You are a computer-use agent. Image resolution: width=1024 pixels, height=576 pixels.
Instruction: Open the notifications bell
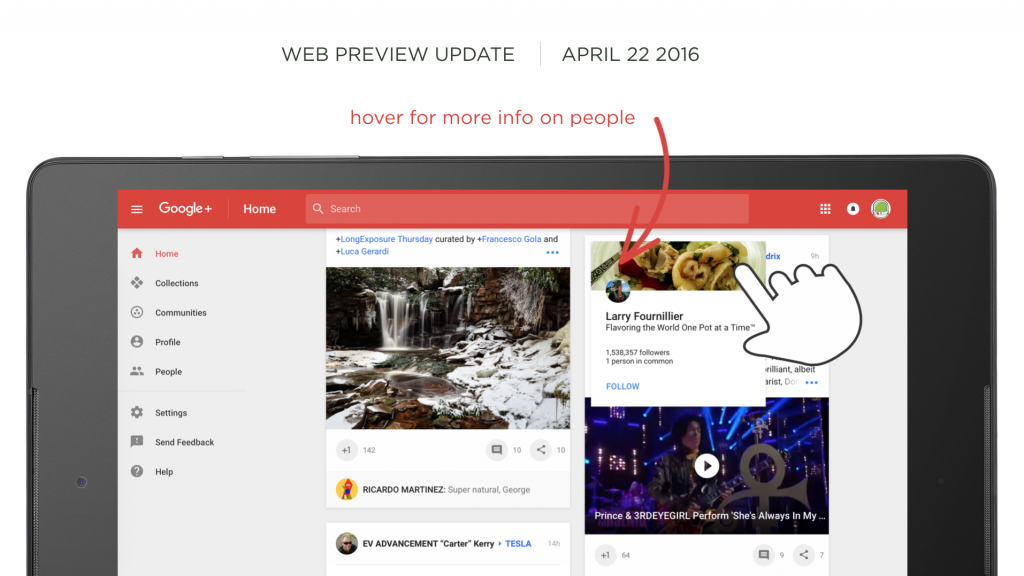853,209
